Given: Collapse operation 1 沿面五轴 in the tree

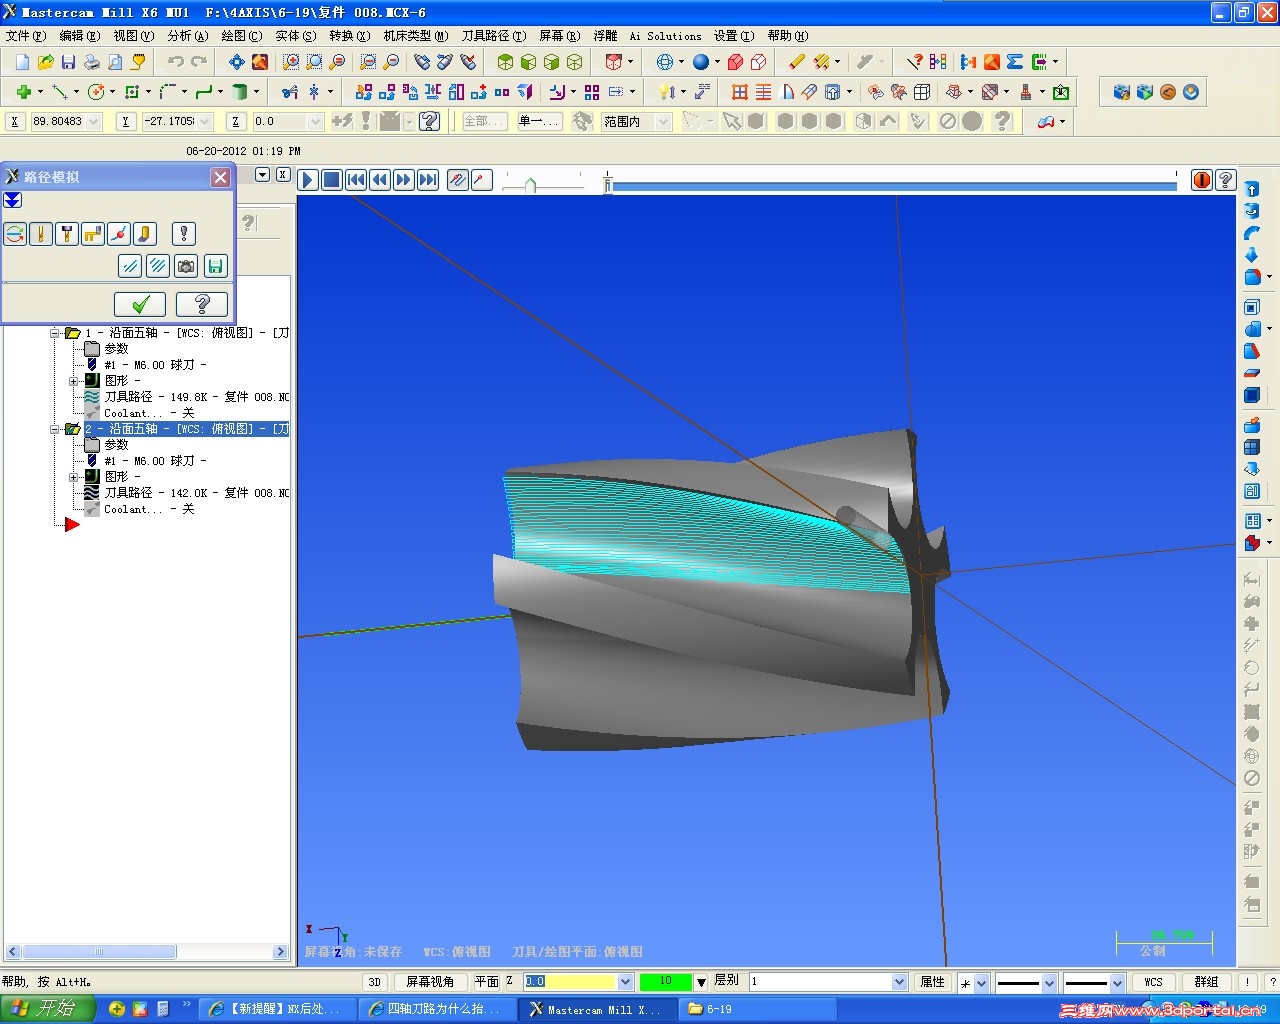Looking at the screenshot, I should [55, 333].
